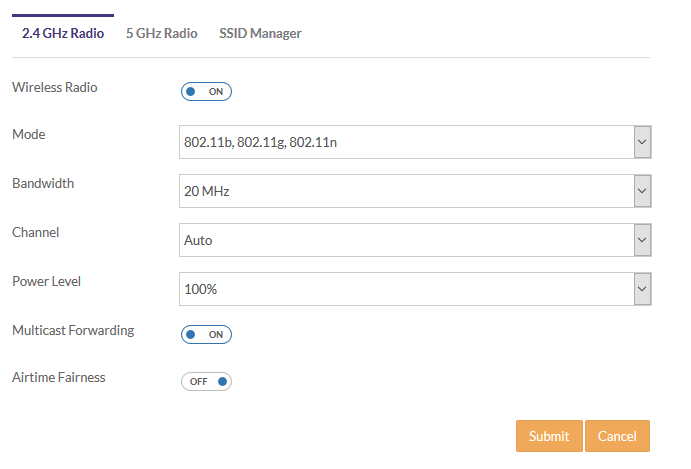The image size is (691, 469).
Task: Open the Bandwidth dropdown set to 20 MHz
Action: point(406,191)
